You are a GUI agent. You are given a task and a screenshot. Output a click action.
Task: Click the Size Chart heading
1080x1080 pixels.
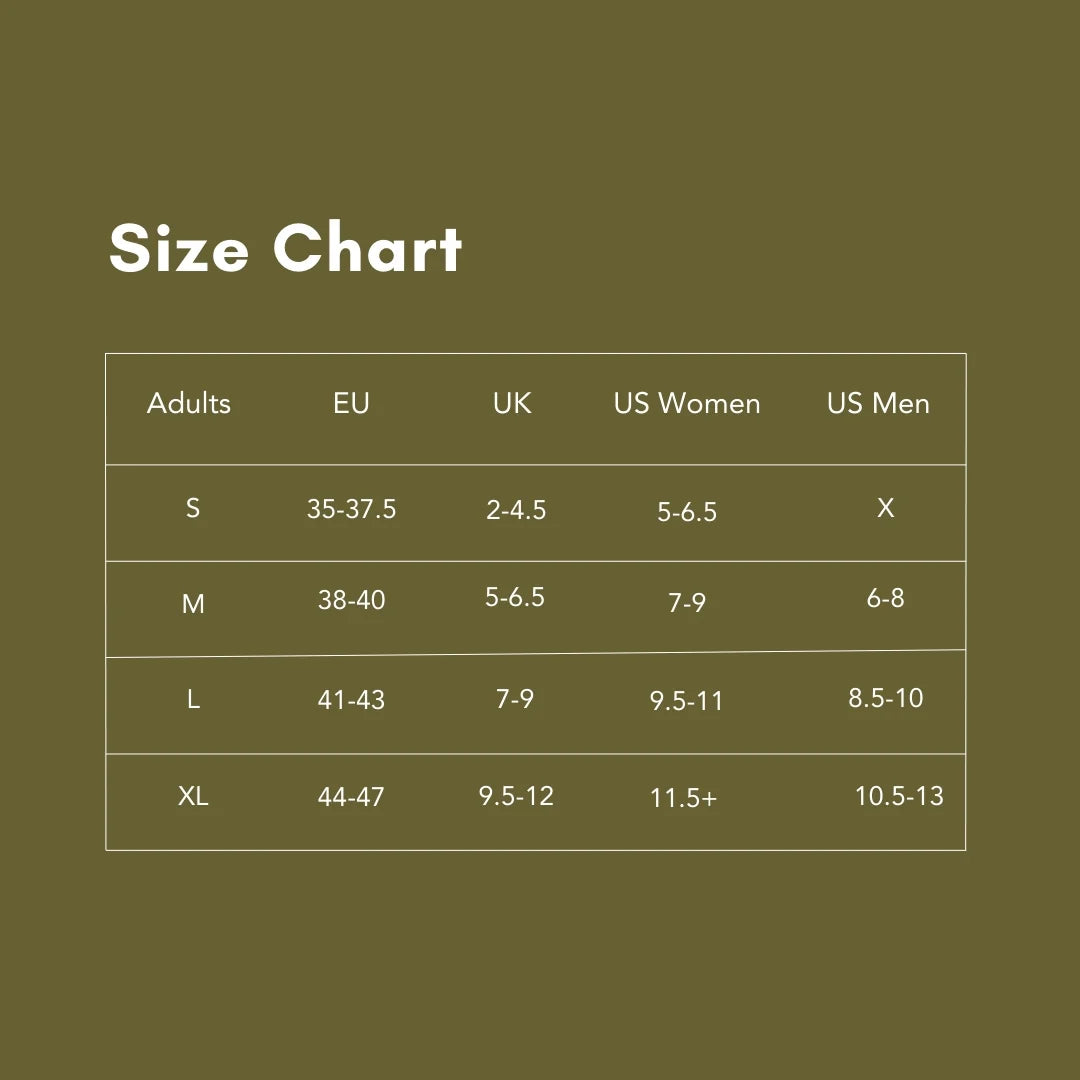click(285, 247)
